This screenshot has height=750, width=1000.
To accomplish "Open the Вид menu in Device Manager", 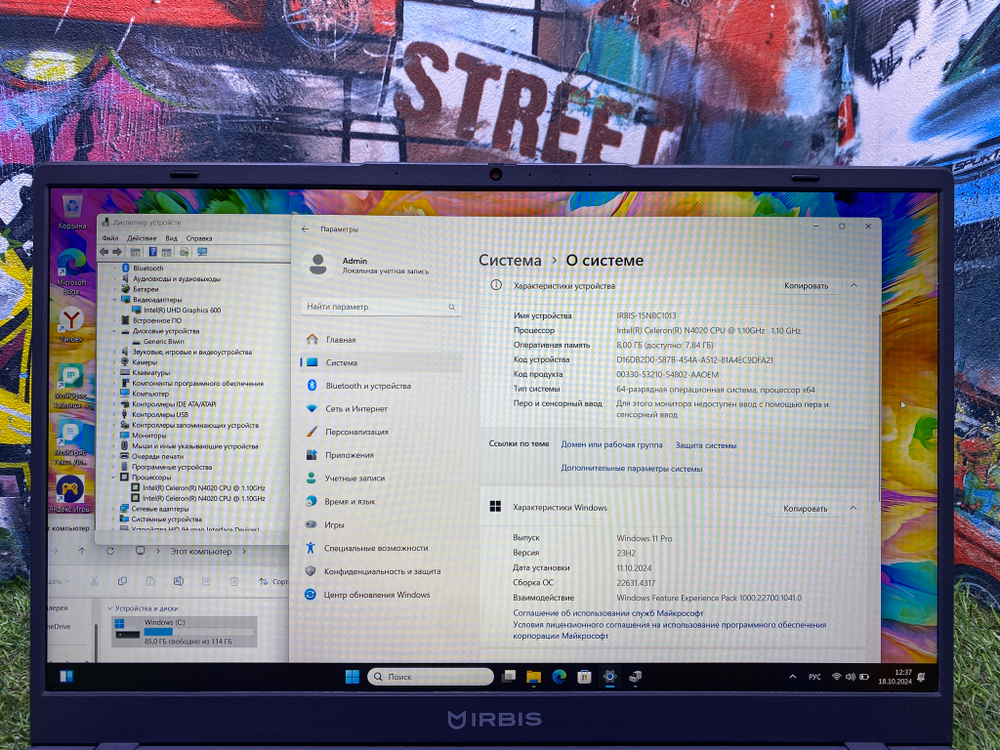I will tap(170, 238).
